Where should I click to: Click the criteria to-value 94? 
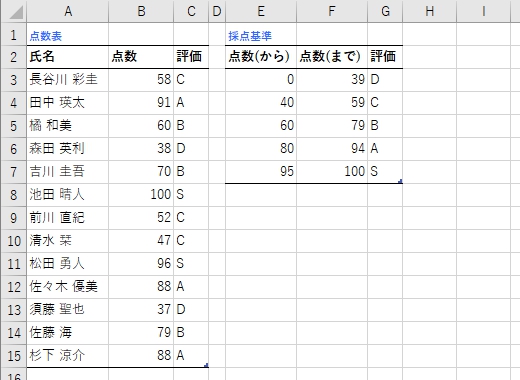[x=332, y=149]
